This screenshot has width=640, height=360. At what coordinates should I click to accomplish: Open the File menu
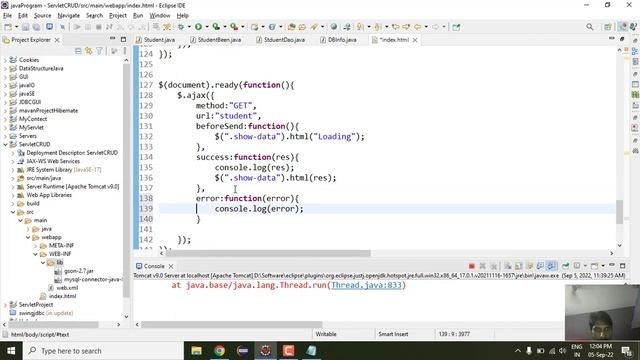pos(7,16)
